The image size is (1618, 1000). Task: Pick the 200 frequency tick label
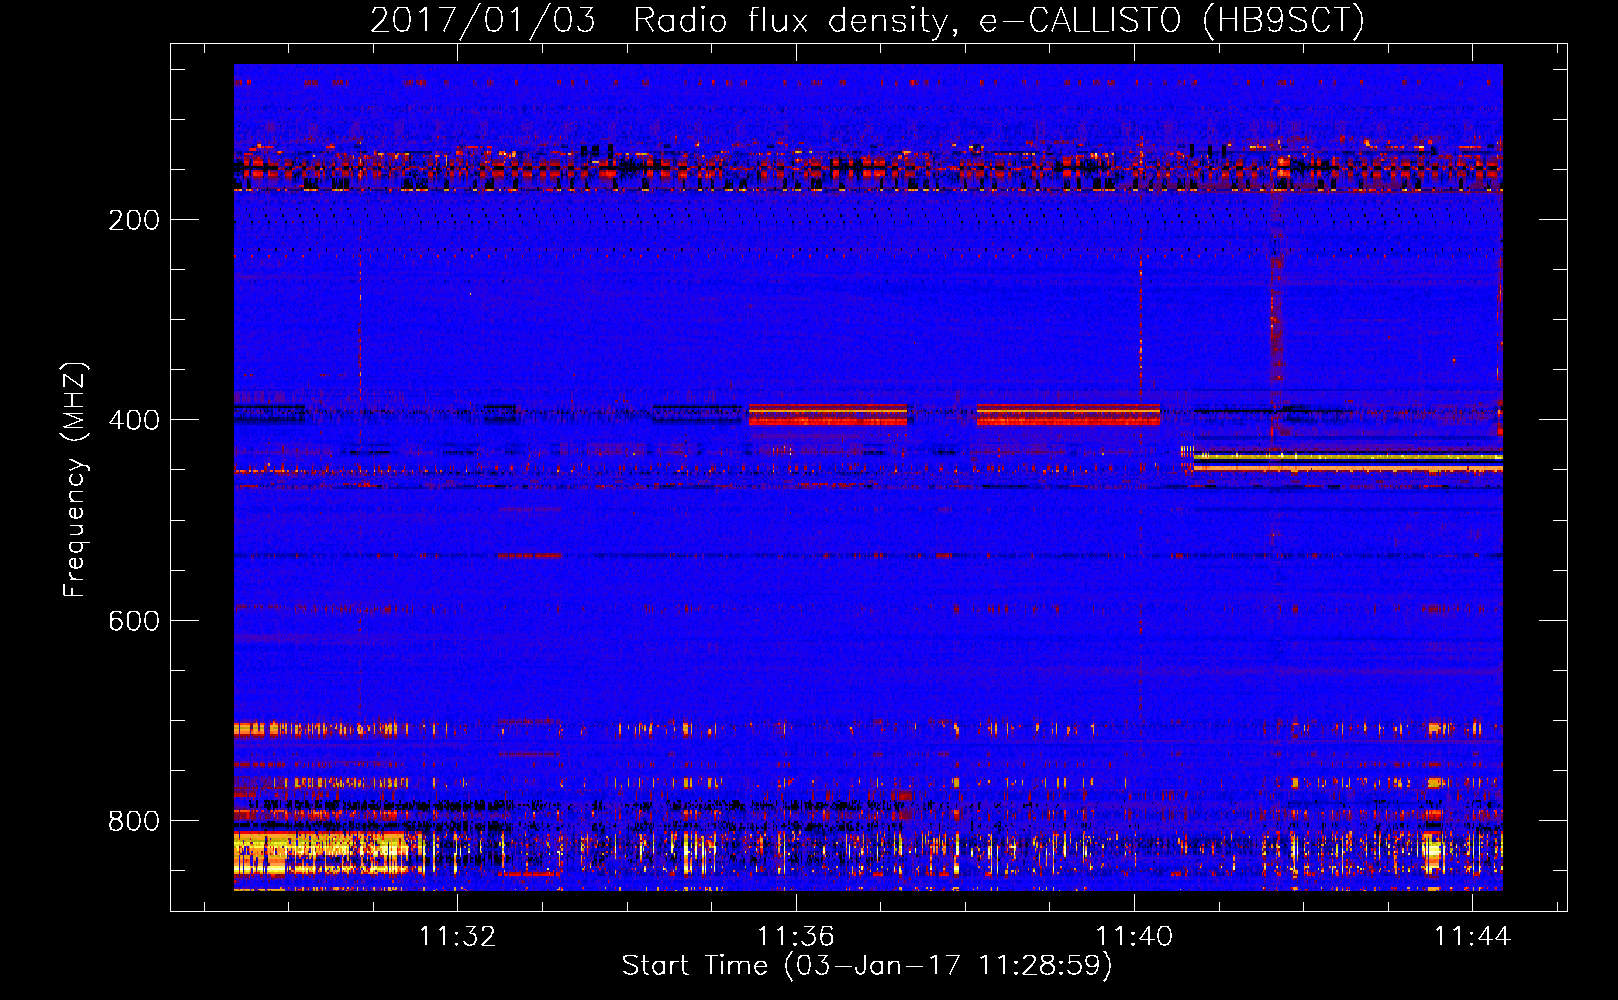[134, 220]
